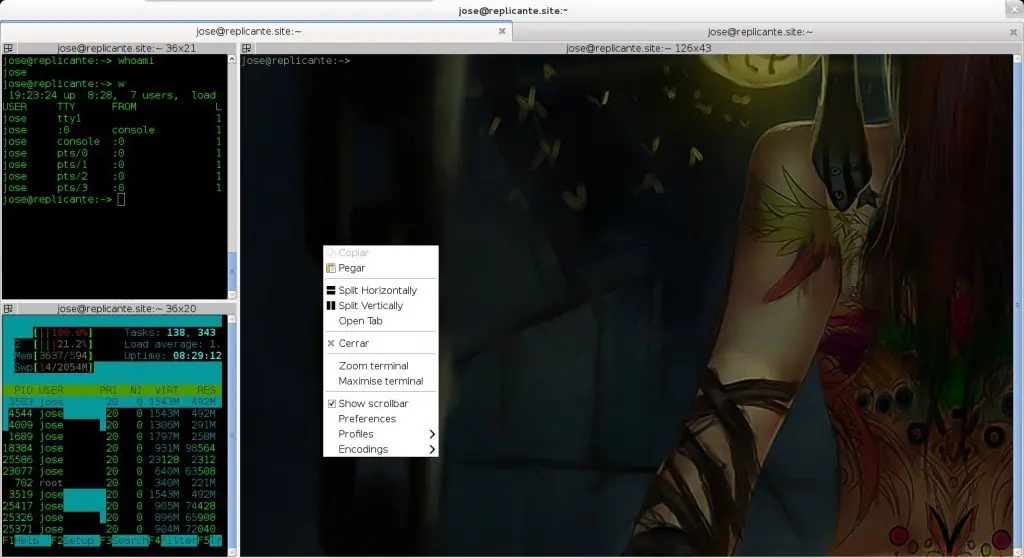Click the Cerrar x icon in context menu
Screen dimensions: 1024x558
[x=331, y=343]
